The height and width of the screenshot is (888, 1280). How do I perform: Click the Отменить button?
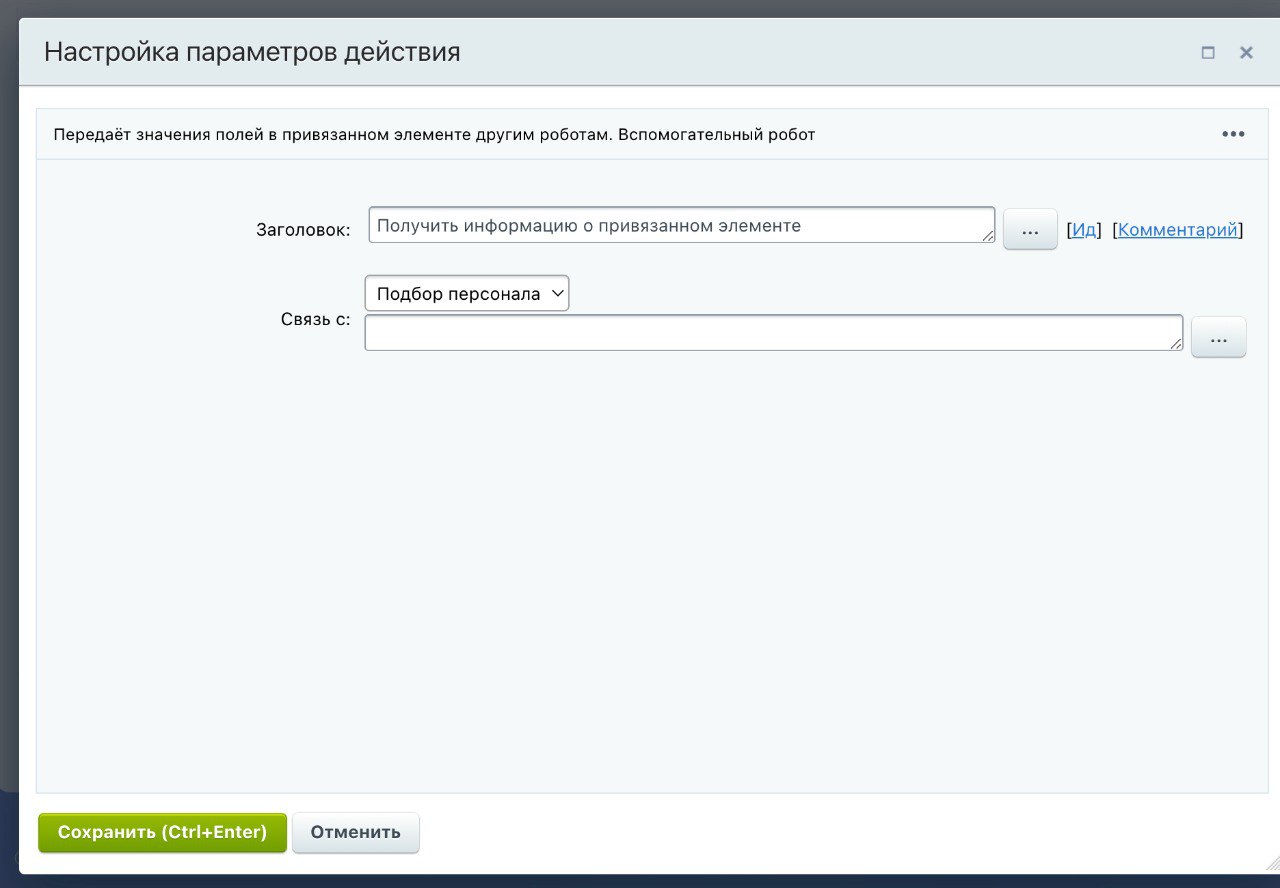tap(356, 832)
